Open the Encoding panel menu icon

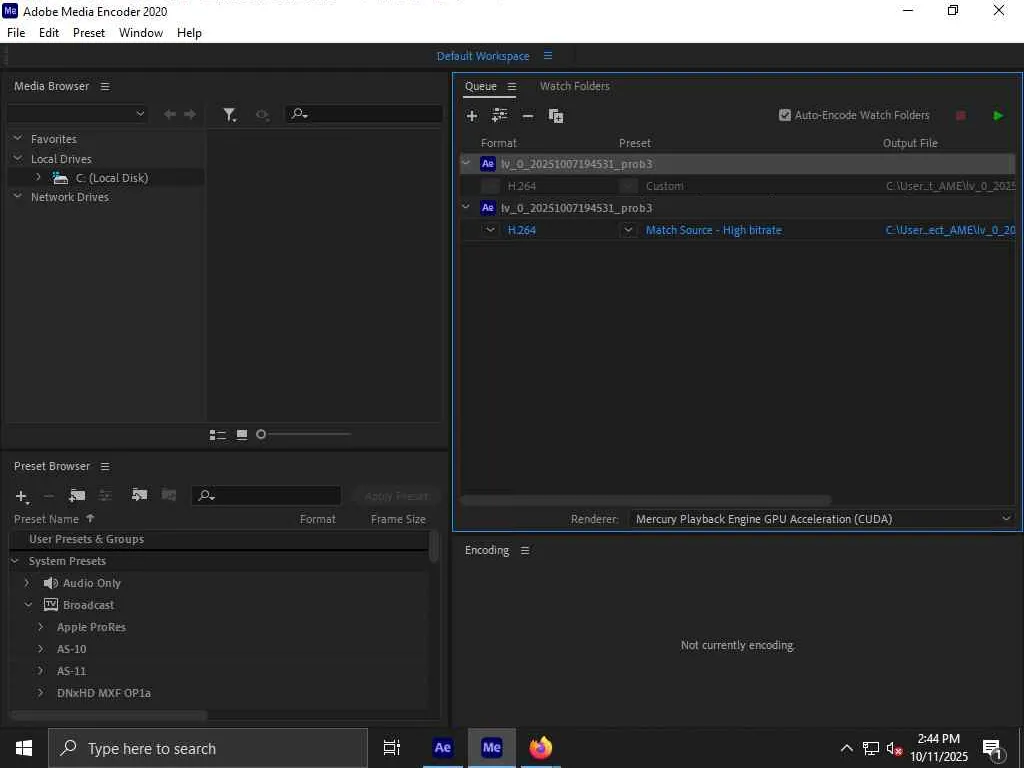click(x=525, y=551)
